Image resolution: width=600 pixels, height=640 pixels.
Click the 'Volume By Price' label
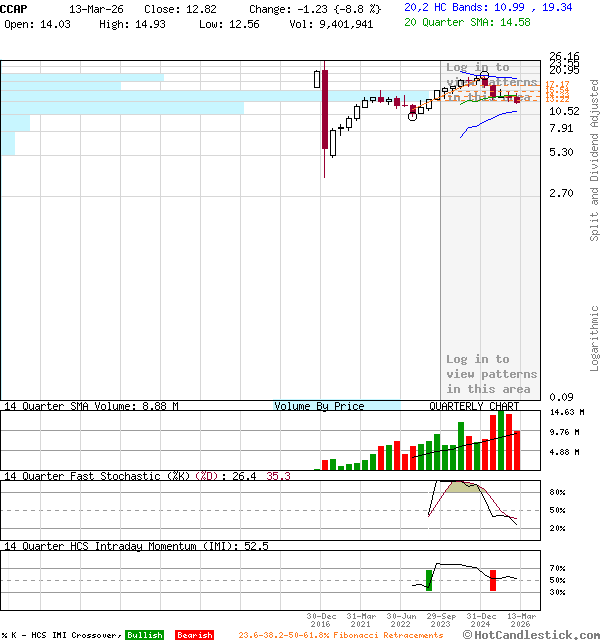tap(320, 406)
